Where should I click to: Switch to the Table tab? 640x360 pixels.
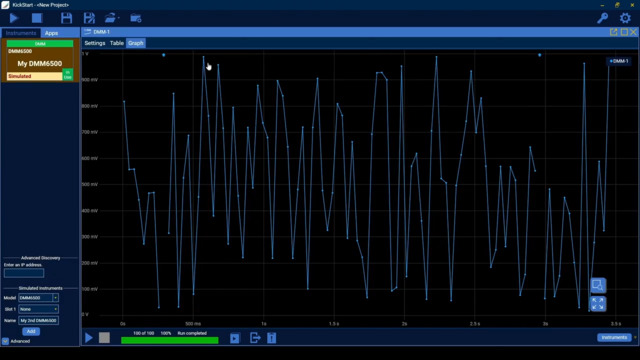pyautogui.click(x=117, y=43)
